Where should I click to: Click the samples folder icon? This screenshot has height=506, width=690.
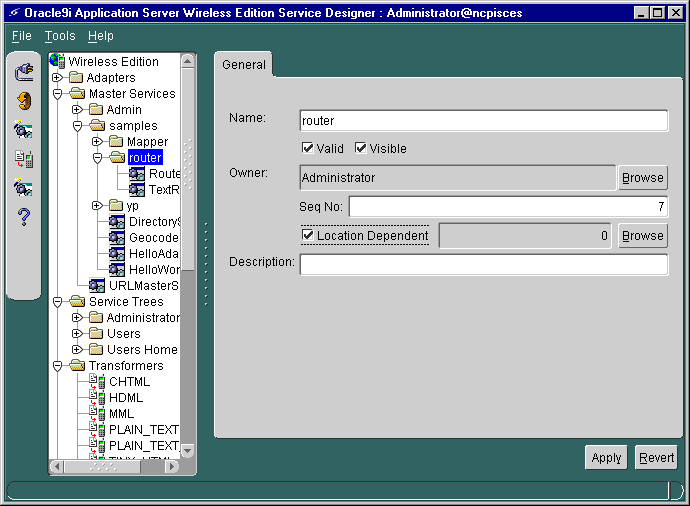pos(97,125)
